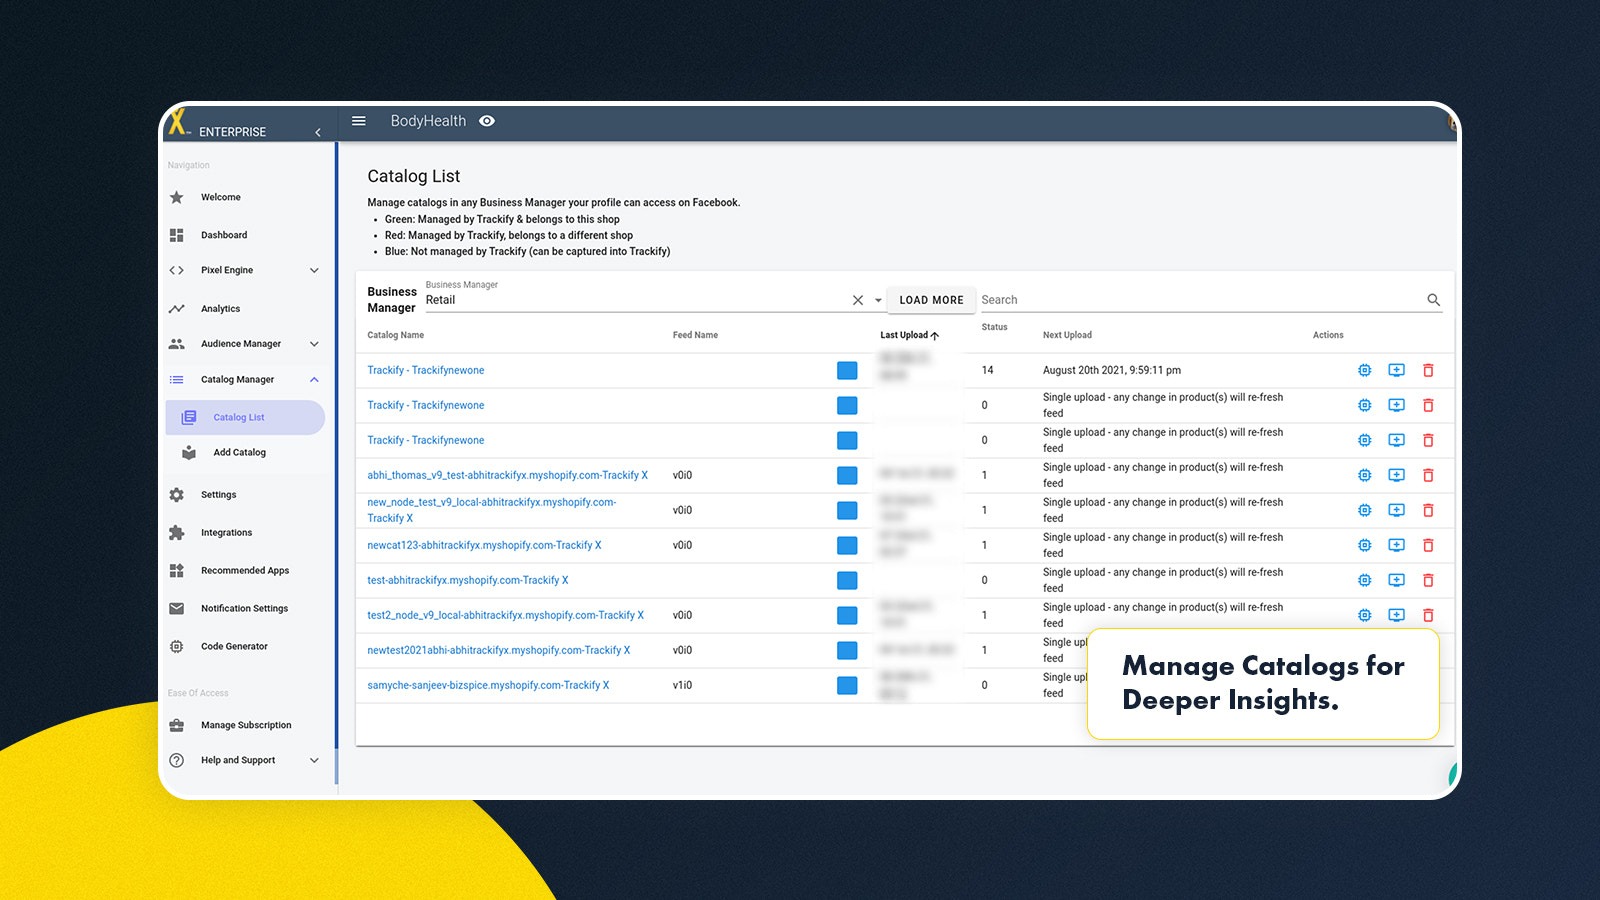Open the test2_node_v9_local catalog link

point(505,615)
